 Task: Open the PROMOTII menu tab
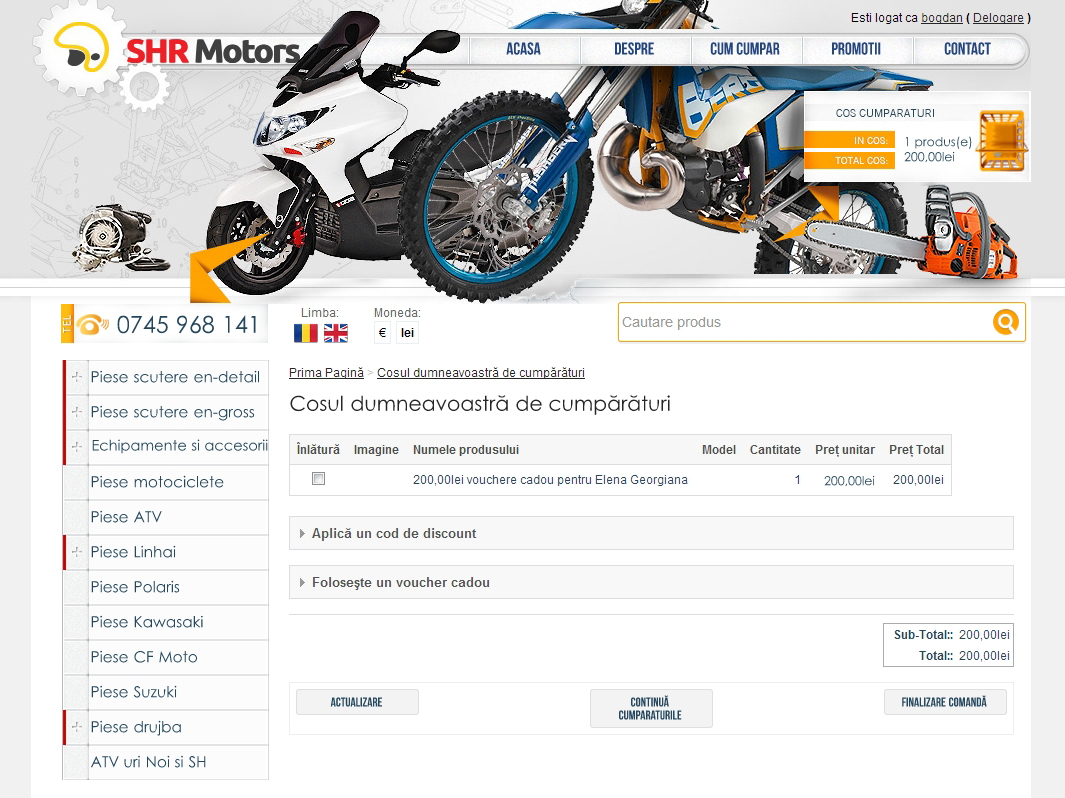click(x=856, y=49)
